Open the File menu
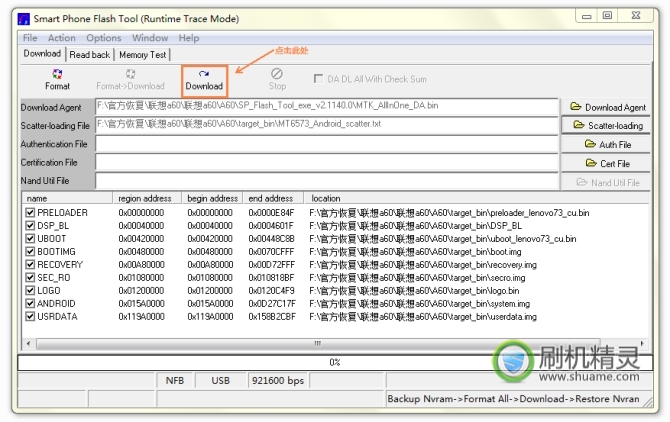The height and width of the screenshot is (422, 670). (30, 38)
